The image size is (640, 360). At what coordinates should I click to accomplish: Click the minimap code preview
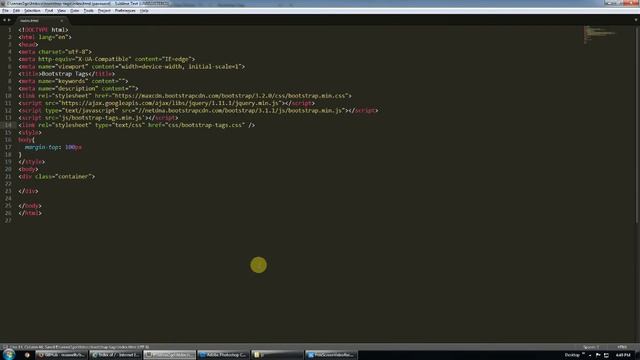tap(599, 34)
